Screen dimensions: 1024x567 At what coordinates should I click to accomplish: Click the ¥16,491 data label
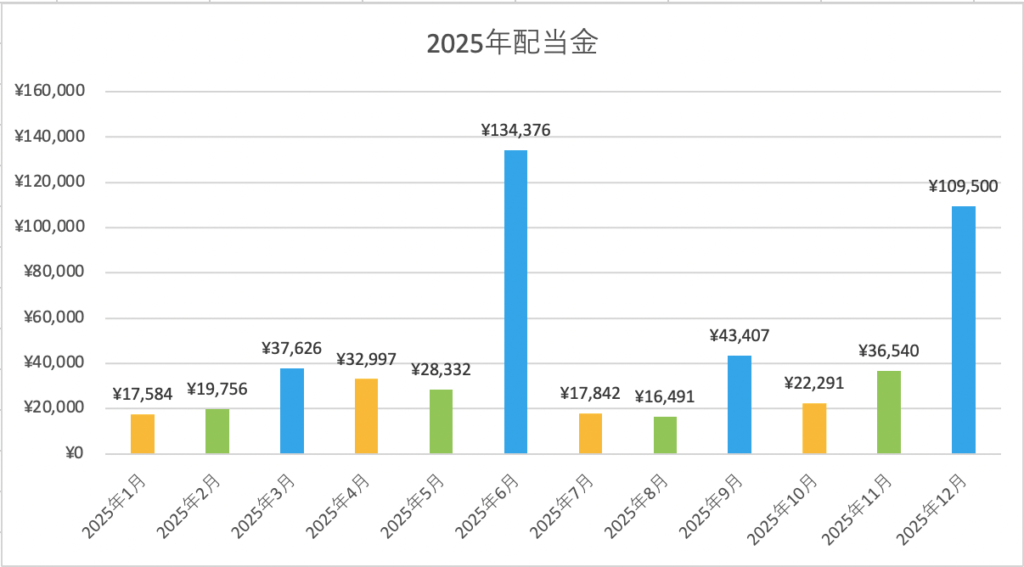pos(665,397)
